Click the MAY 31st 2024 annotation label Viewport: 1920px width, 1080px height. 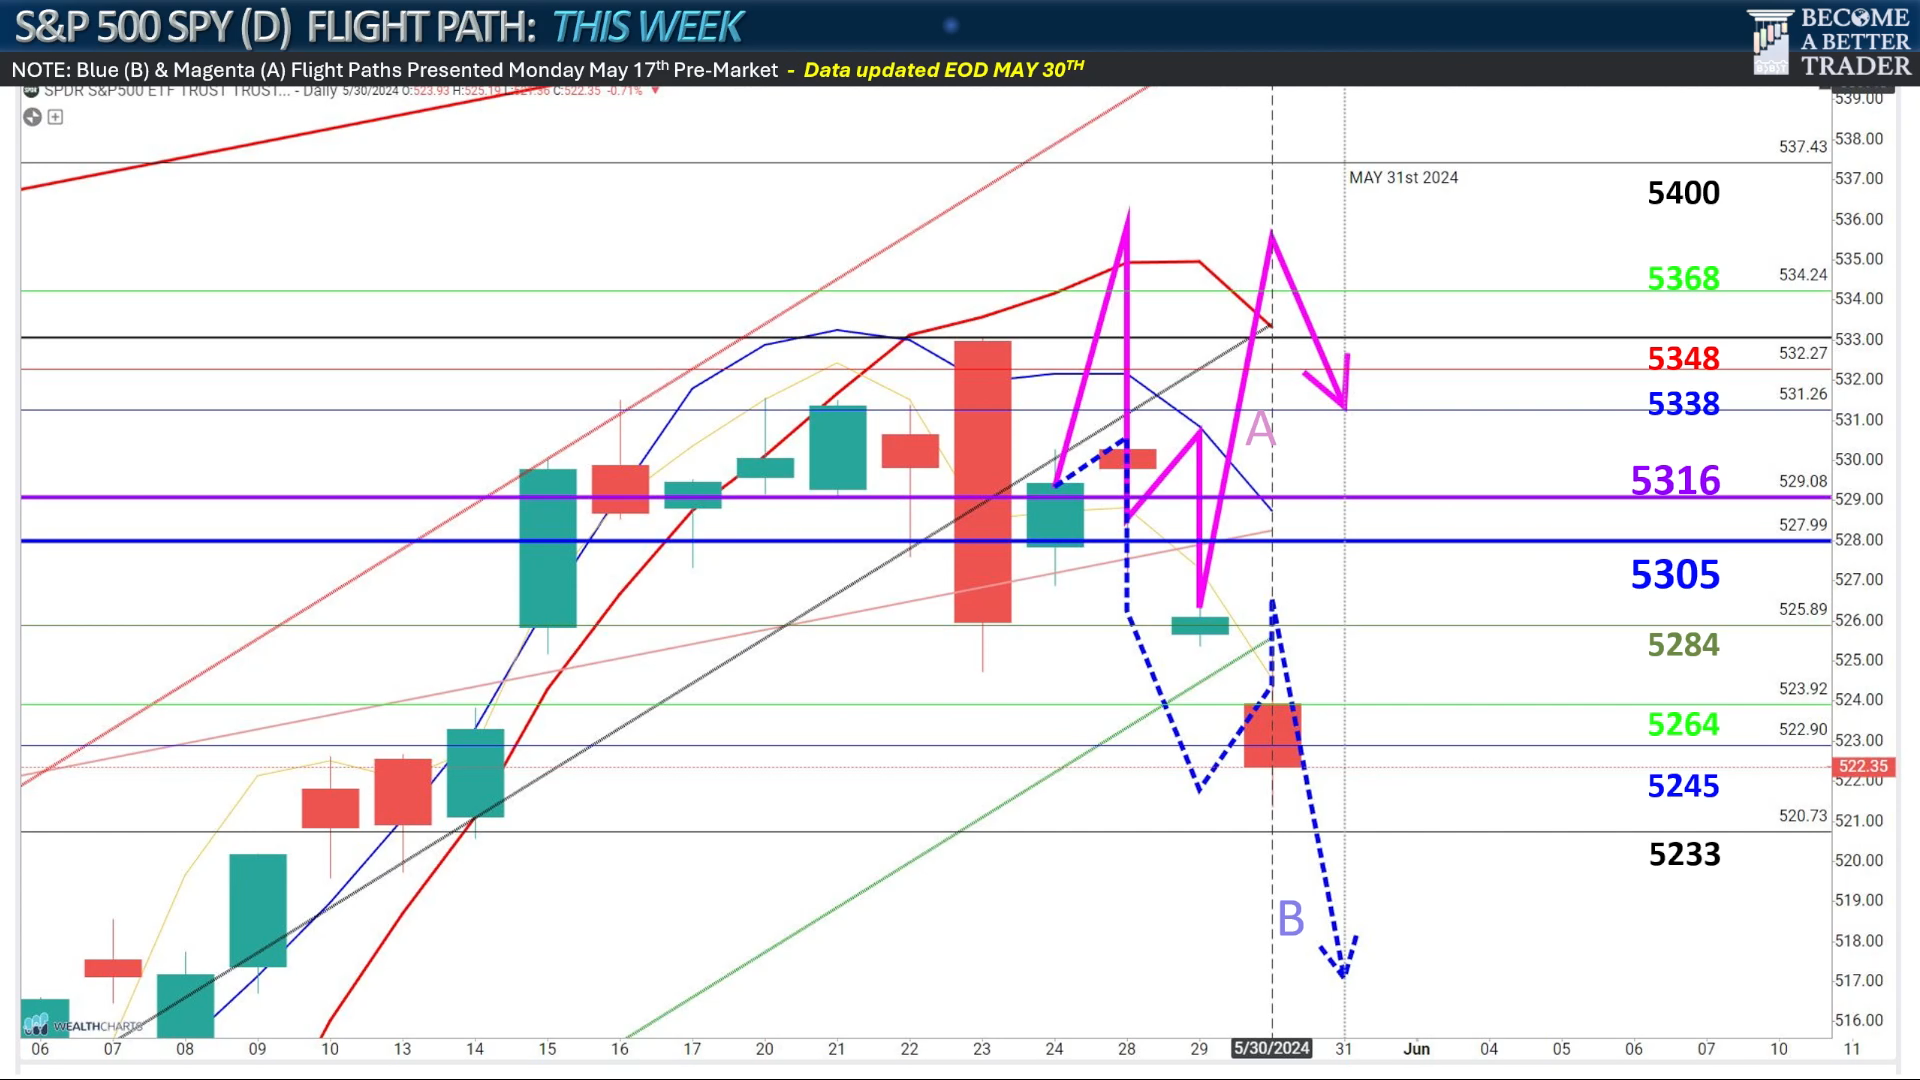point(1403,178)
